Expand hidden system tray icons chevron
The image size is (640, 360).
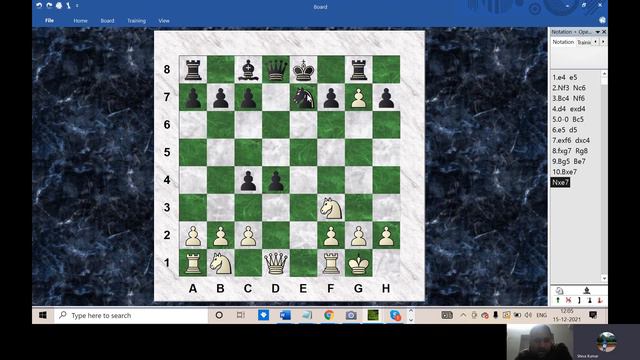click(463, 315)
